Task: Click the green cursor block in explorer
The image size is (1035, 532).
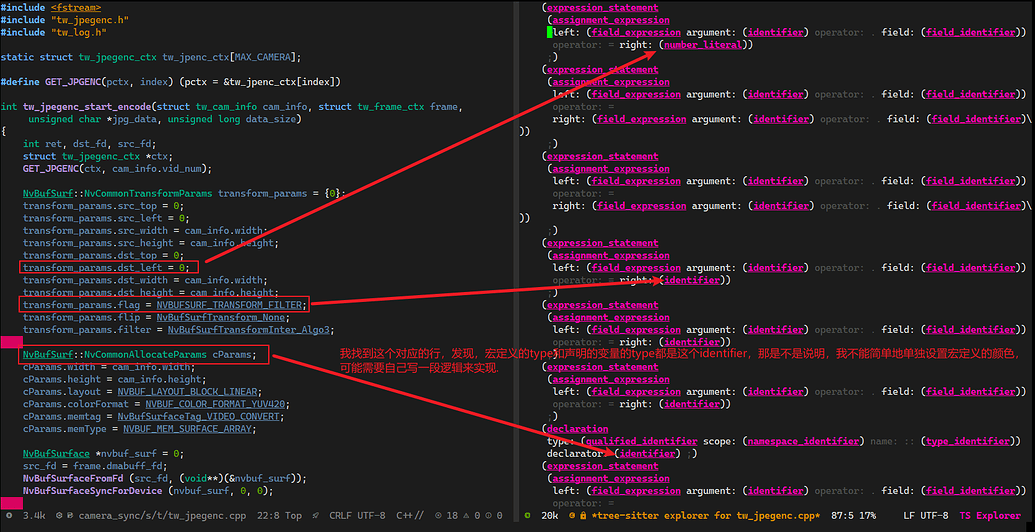Action: coord(549,32)
